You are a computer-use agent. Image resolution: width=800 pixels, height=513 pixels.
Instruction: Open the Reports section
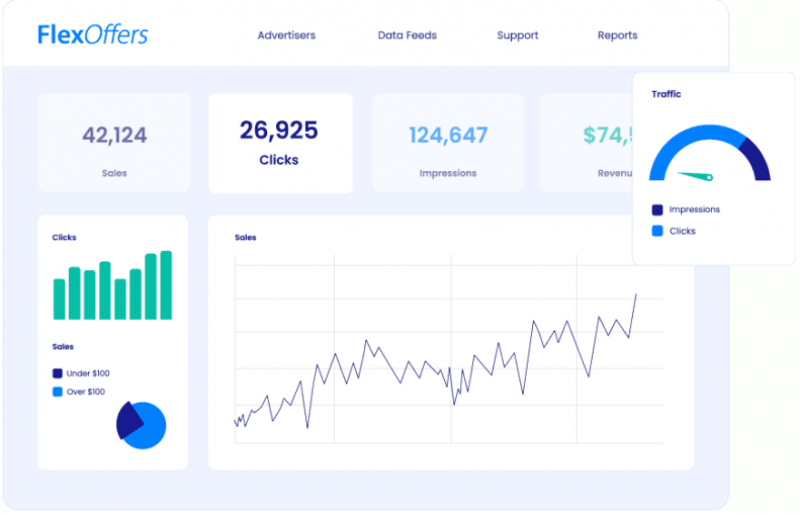617,35
